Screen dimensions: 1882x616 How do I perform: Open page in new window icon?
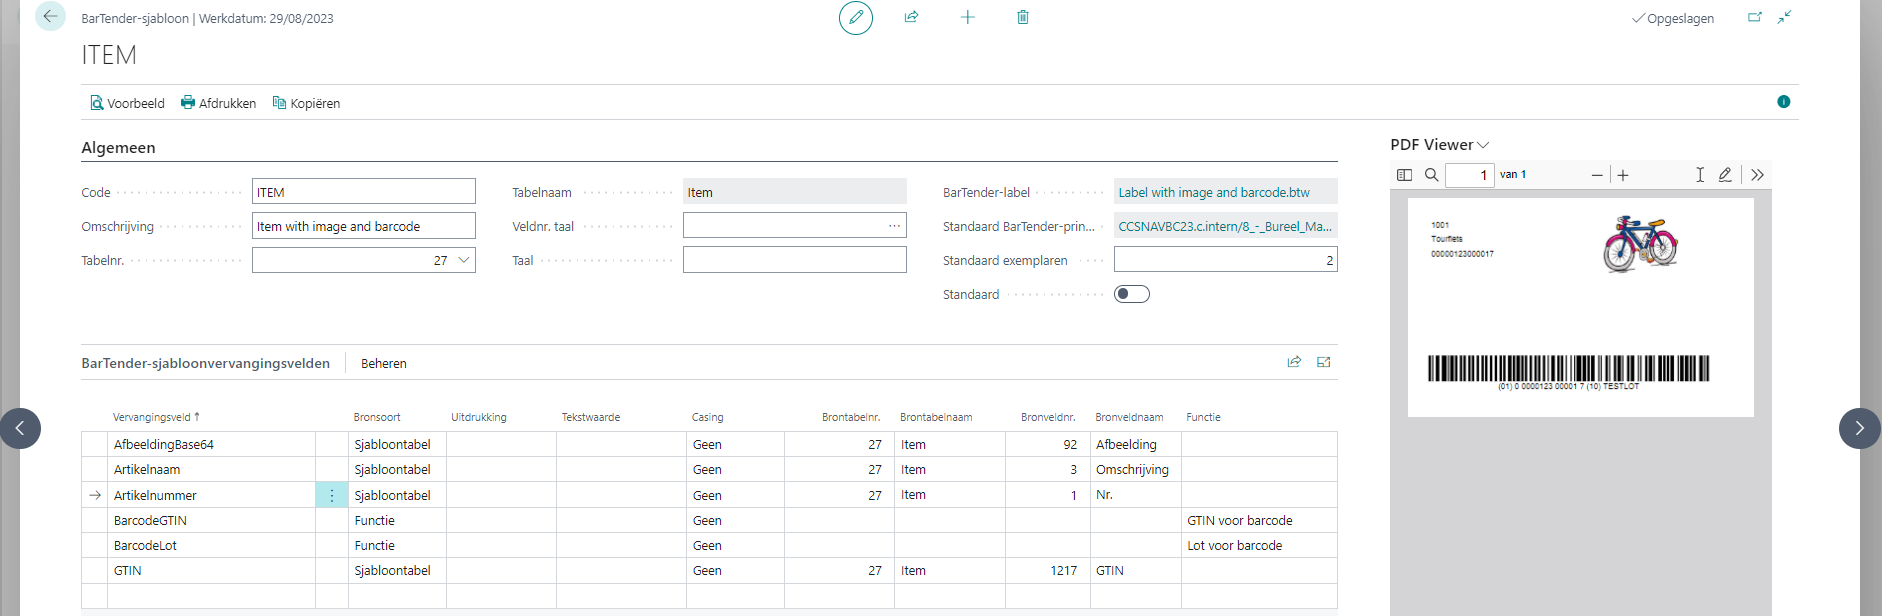[x=1754, y=17]
